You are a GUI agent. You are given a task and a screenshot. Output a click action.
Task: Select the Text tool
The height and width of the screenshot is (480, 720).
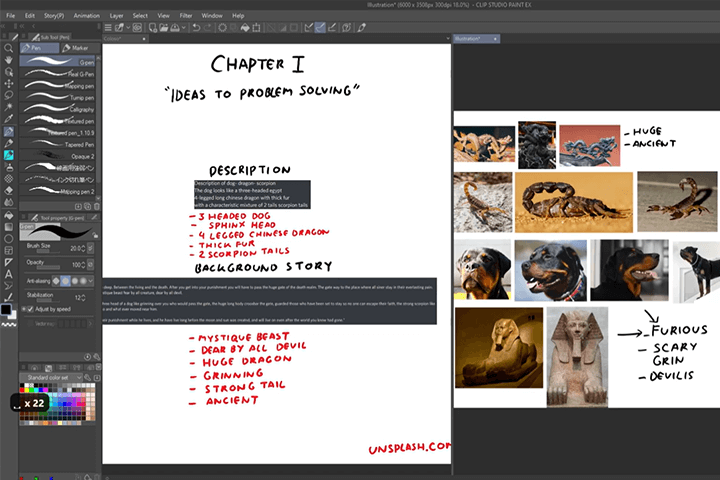point(8,274)
